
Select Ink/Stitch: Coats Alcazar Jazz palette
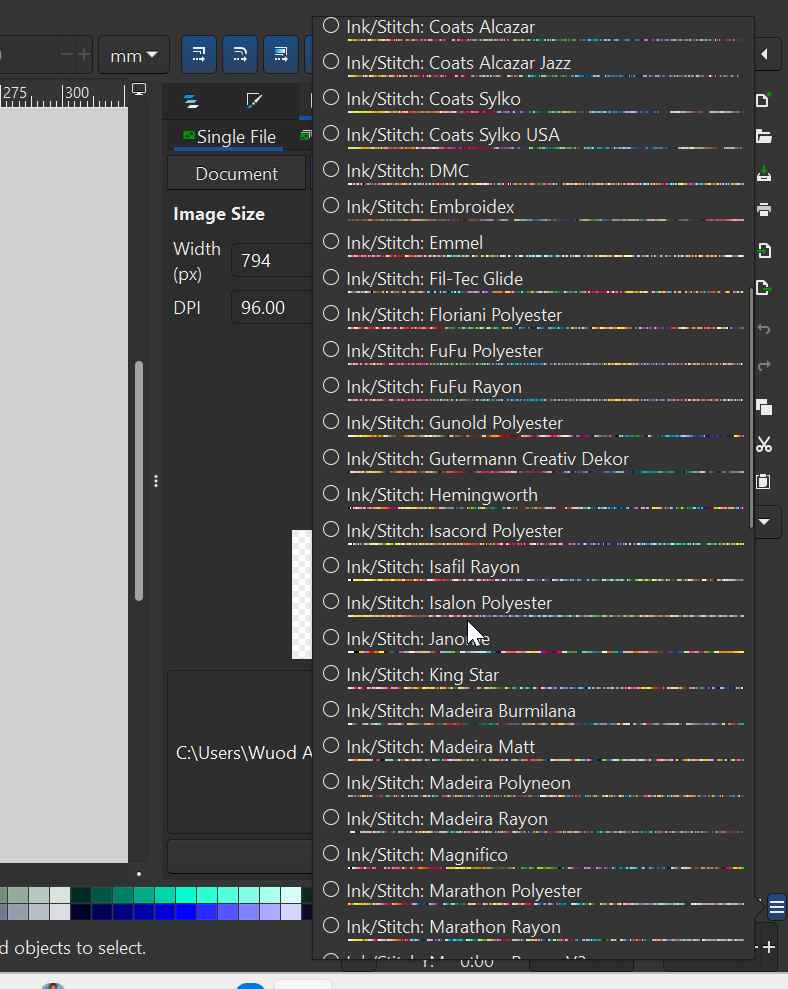click(x=533, y=65)
